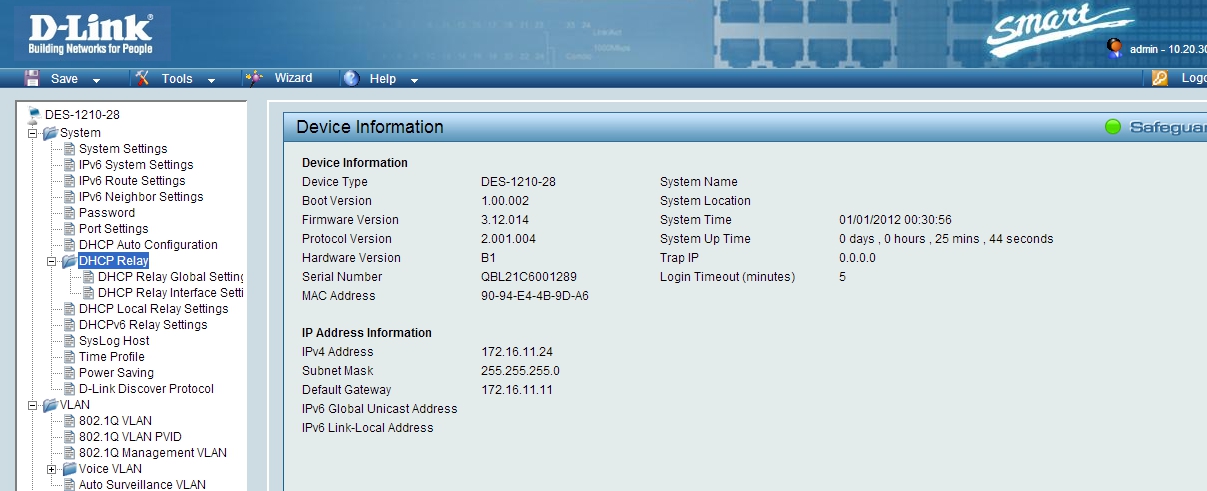Open 802.1Q Management VLAN page
The width and height of the screenshot is (1207, 491).
click(153, 452)
